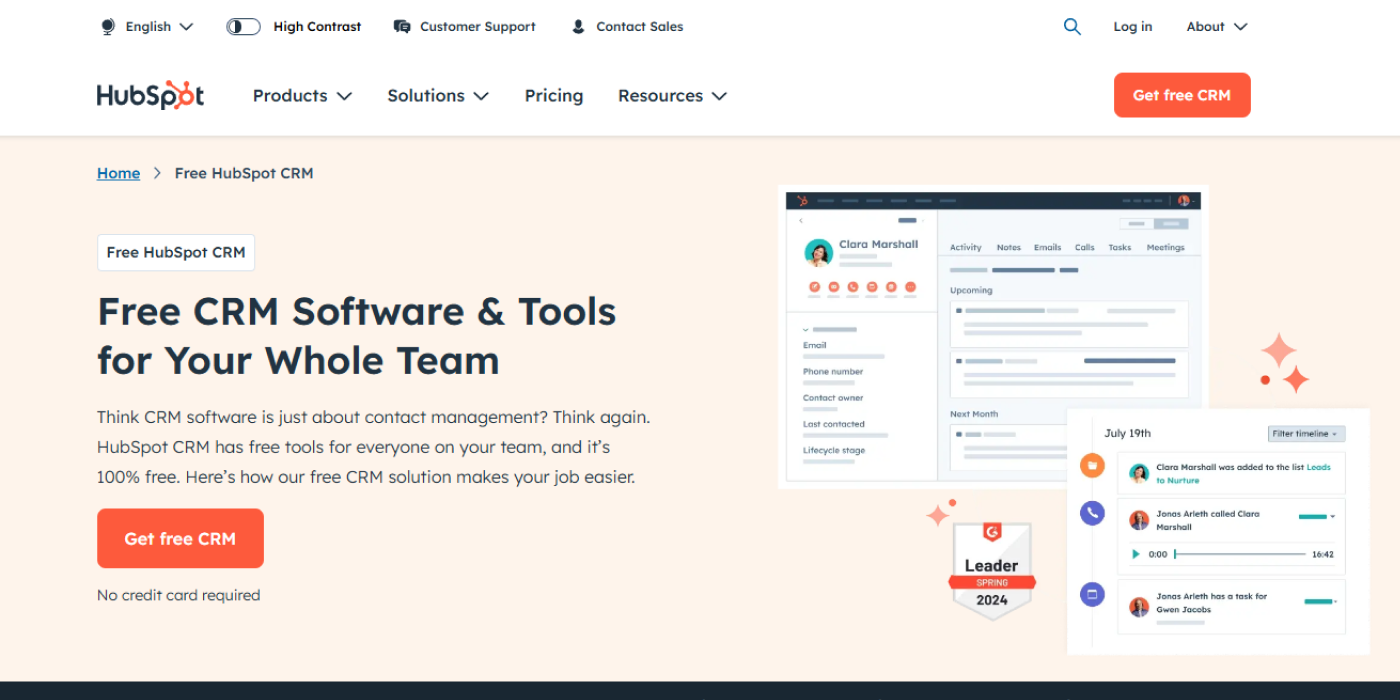Select the Meetings tab in CRM preview
The width and height of the screenshot is (1400, 700).
pyautogui.click(x=1166, y=247)
